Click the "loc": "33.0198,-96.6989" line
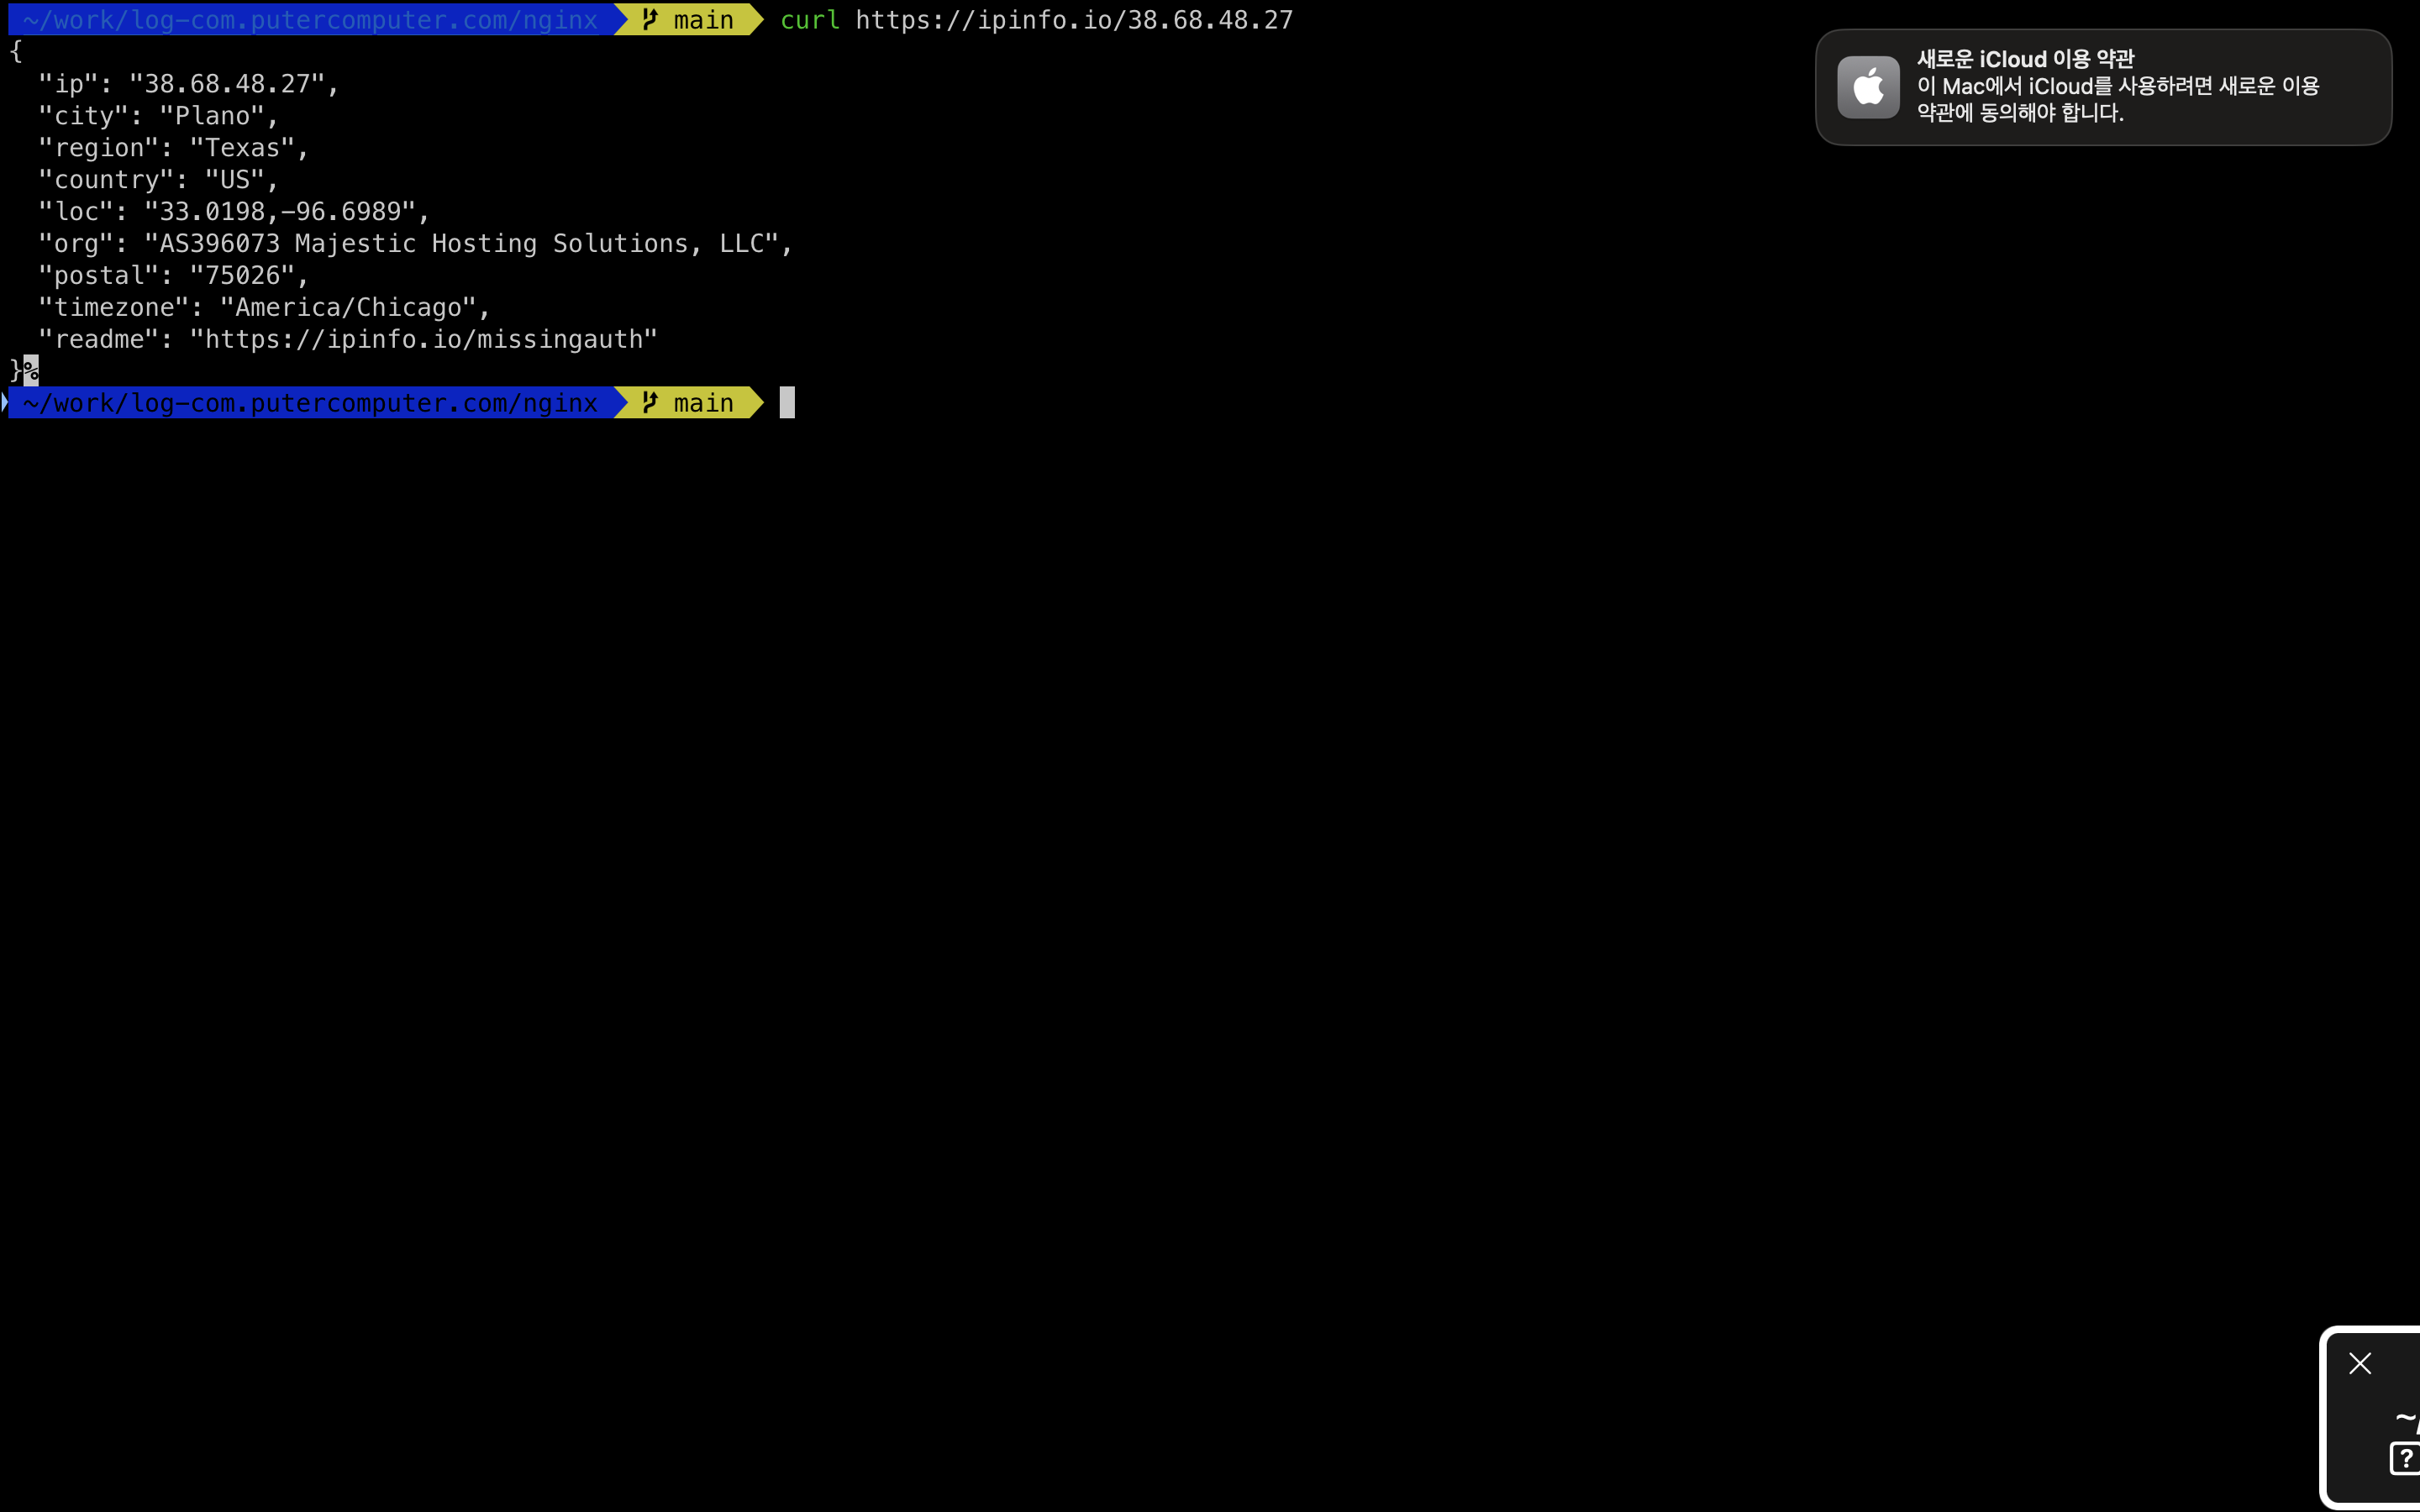The width and height of the screenshot is (2420, 1512). 234,212
